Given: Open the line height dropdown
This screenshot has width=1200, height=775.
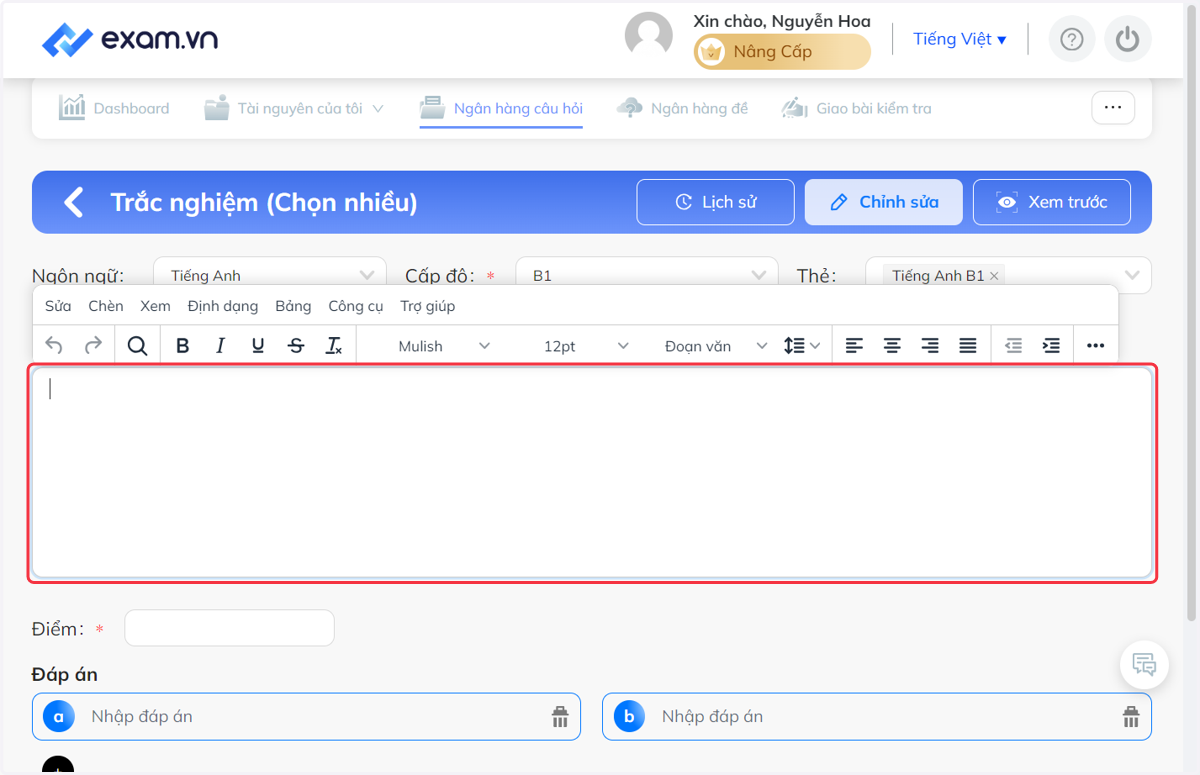Looking at the screenshot, I should (801, 346).
